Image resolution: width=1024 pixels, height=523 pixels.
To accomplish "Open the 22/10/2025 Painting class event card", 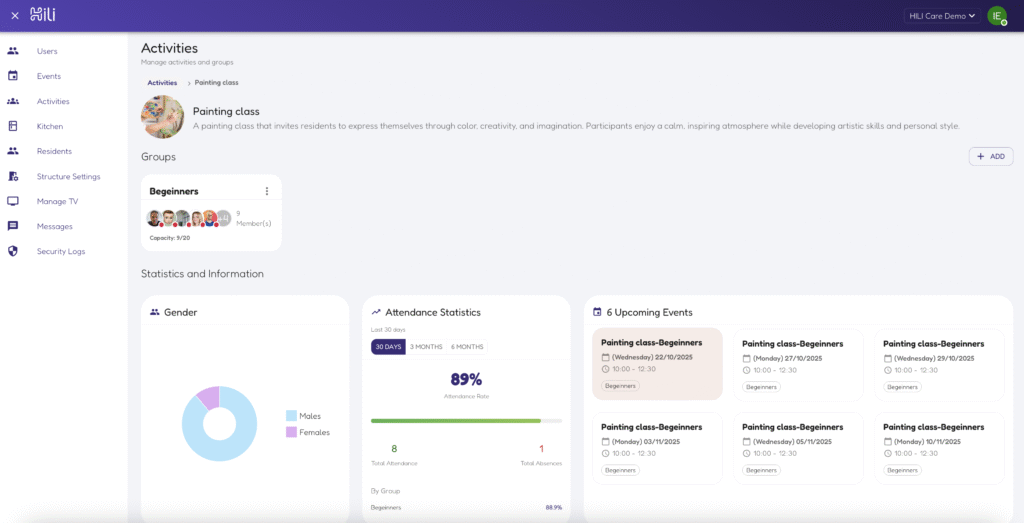I will pyautogui.click(x=657, y=364).
